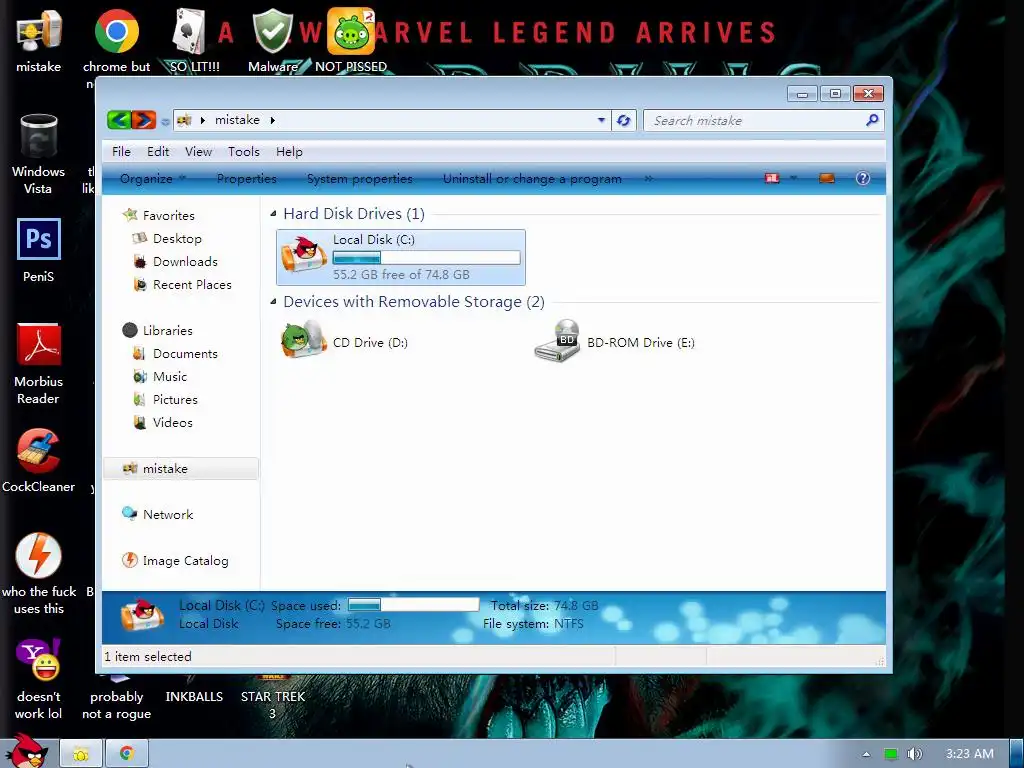The width and height of the screenshot is (1024, 768).
Task: Open the INKBALLS desktop shortcut
Action: pyautogui.click(x=194, y=697)
